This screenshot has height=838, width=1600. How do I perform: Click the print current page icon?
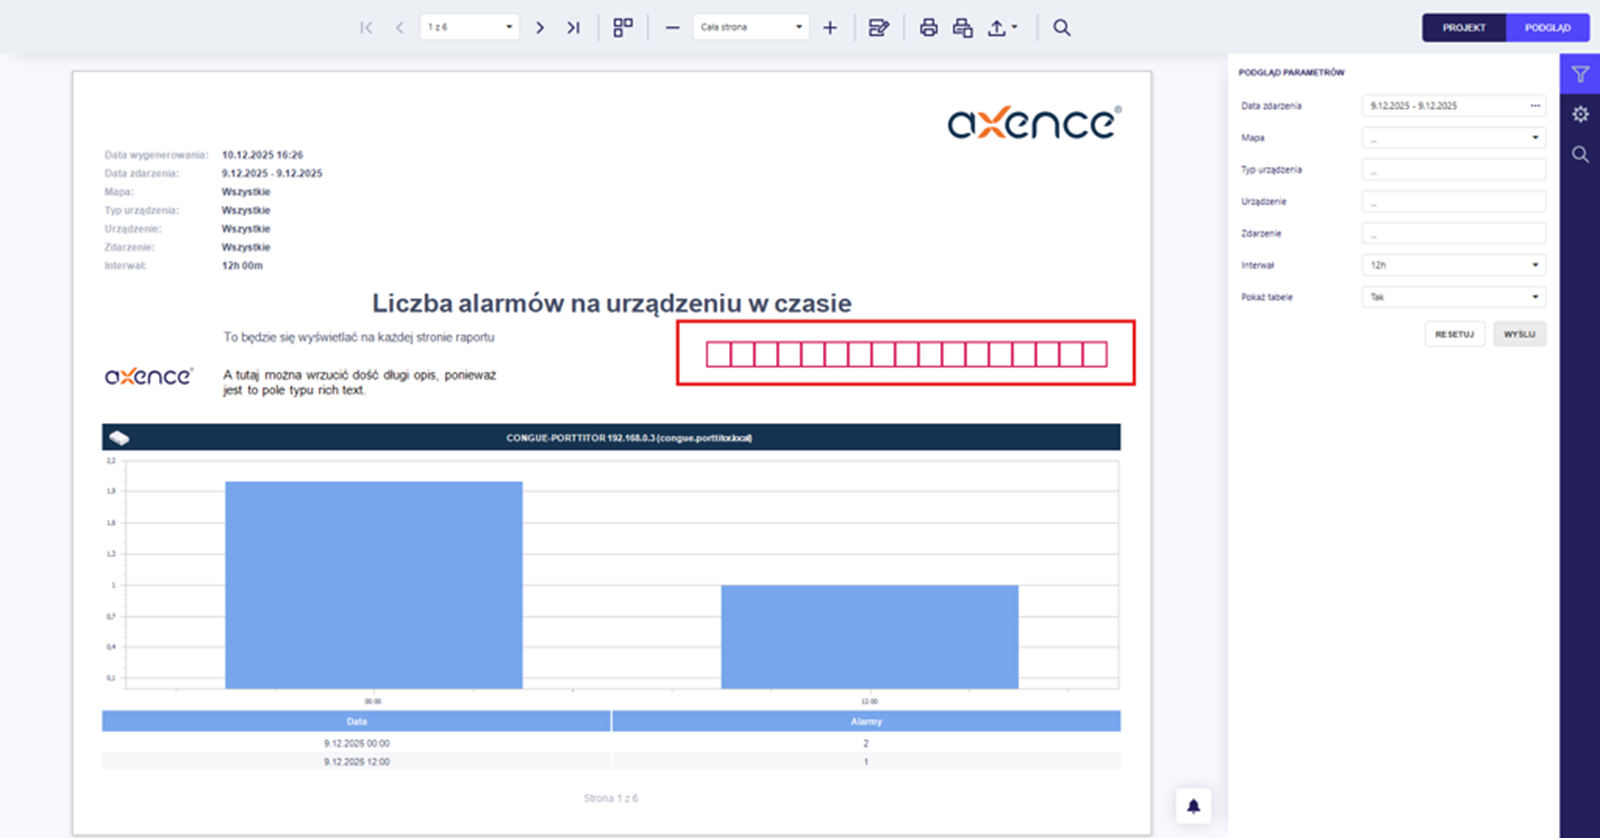963,28
